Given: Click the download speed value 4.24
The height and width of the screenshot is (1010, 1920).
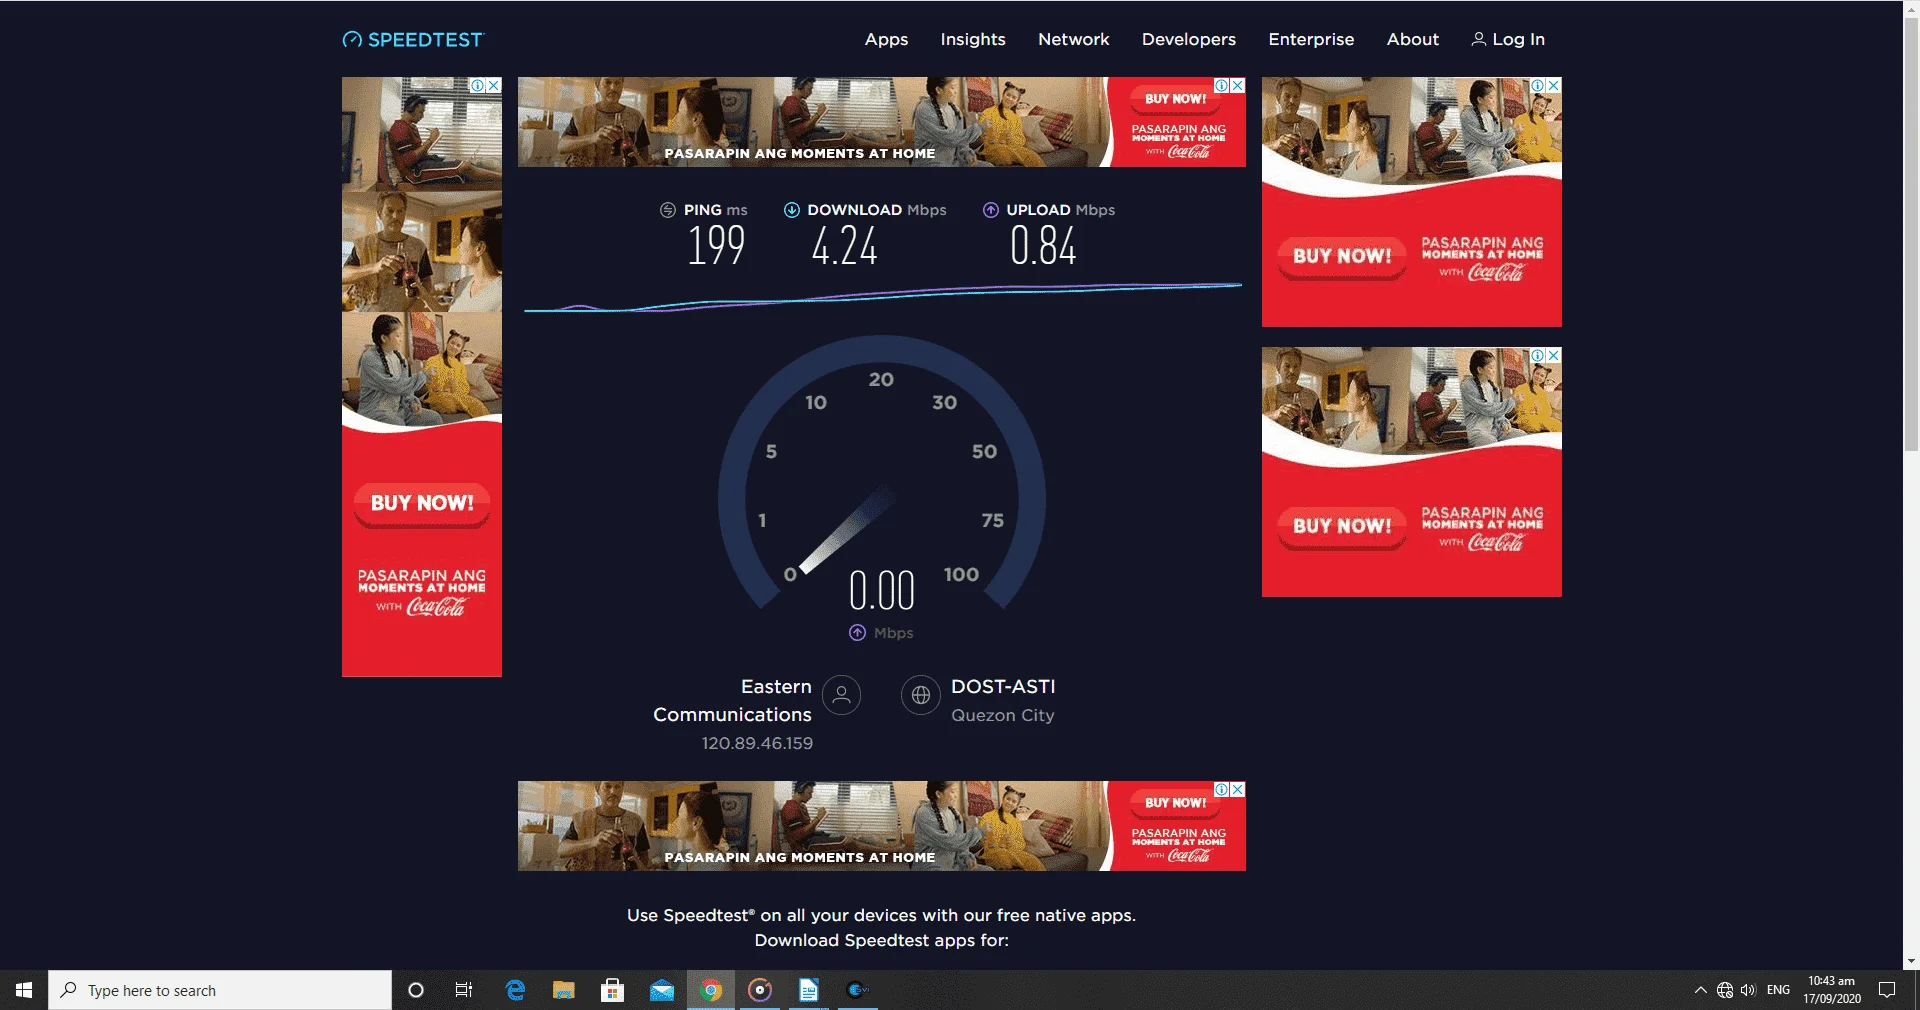Looking at the screenshot, I should coord(845,246).
